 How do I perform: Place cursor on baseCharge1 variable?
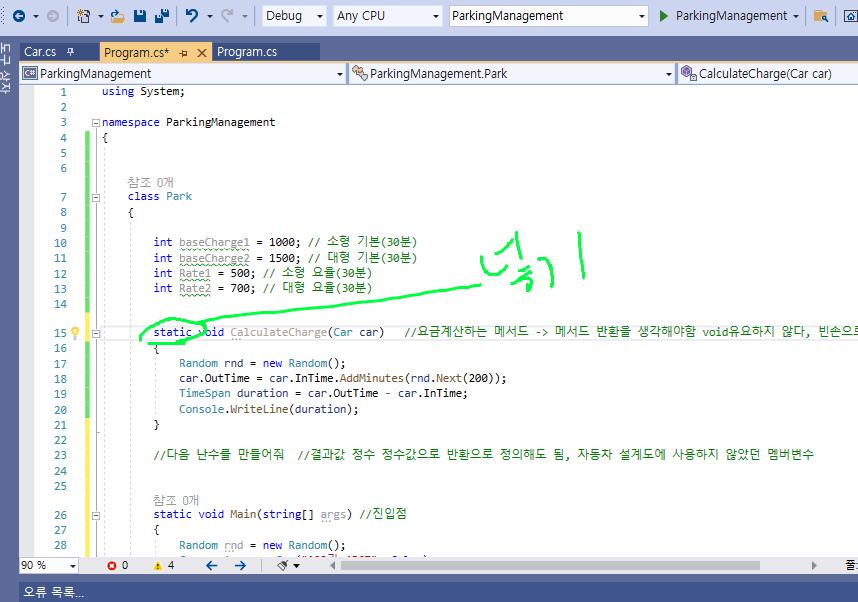[214, 242]
